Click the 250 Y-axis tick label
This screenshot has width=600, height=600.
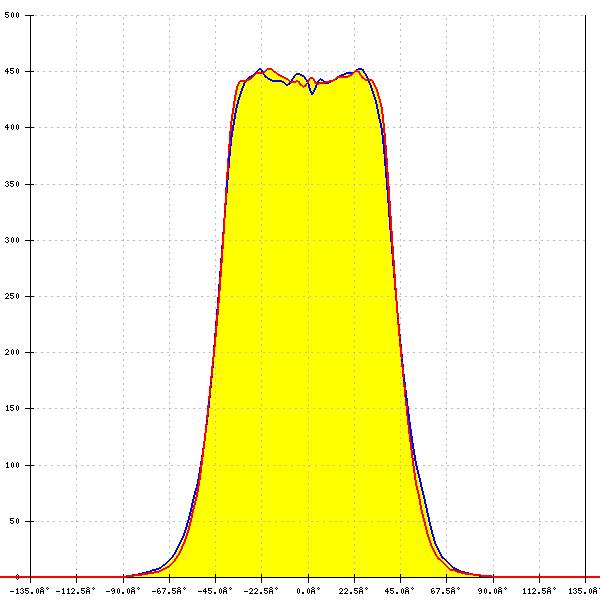(x=13, y=297)
